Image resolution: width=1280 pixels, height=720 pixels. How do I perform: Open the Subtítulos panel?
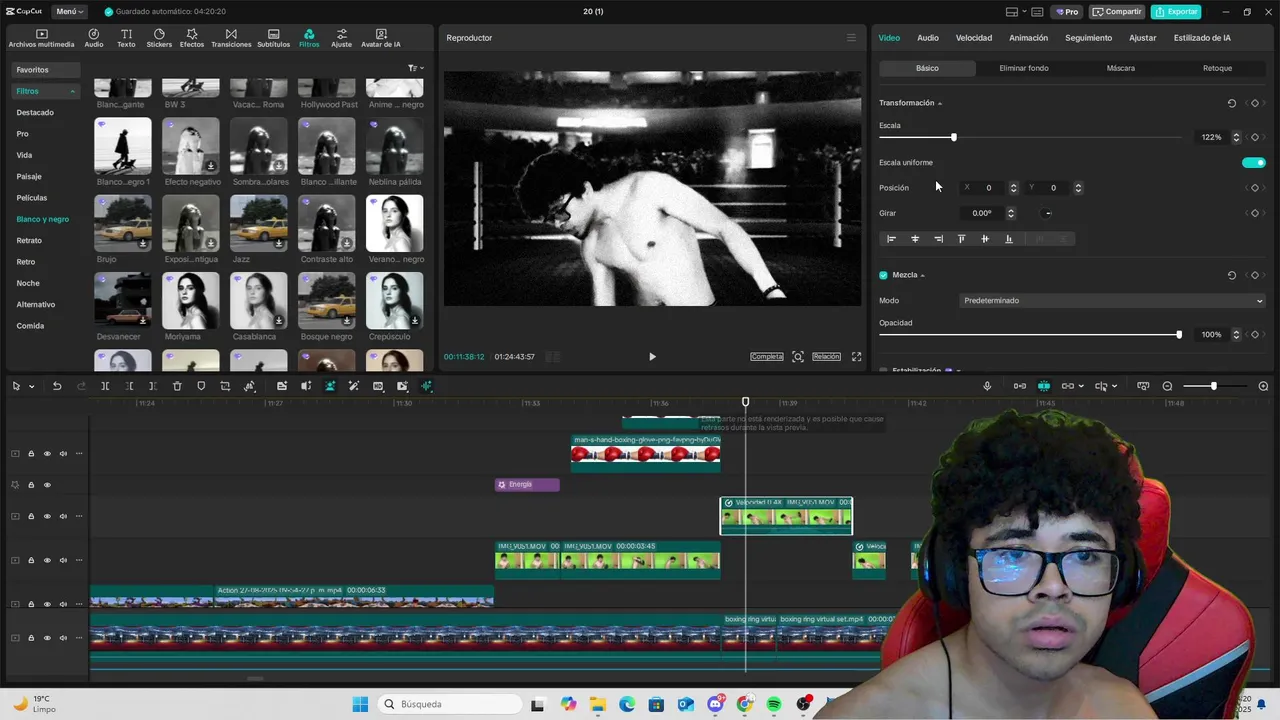coord(274,38)
